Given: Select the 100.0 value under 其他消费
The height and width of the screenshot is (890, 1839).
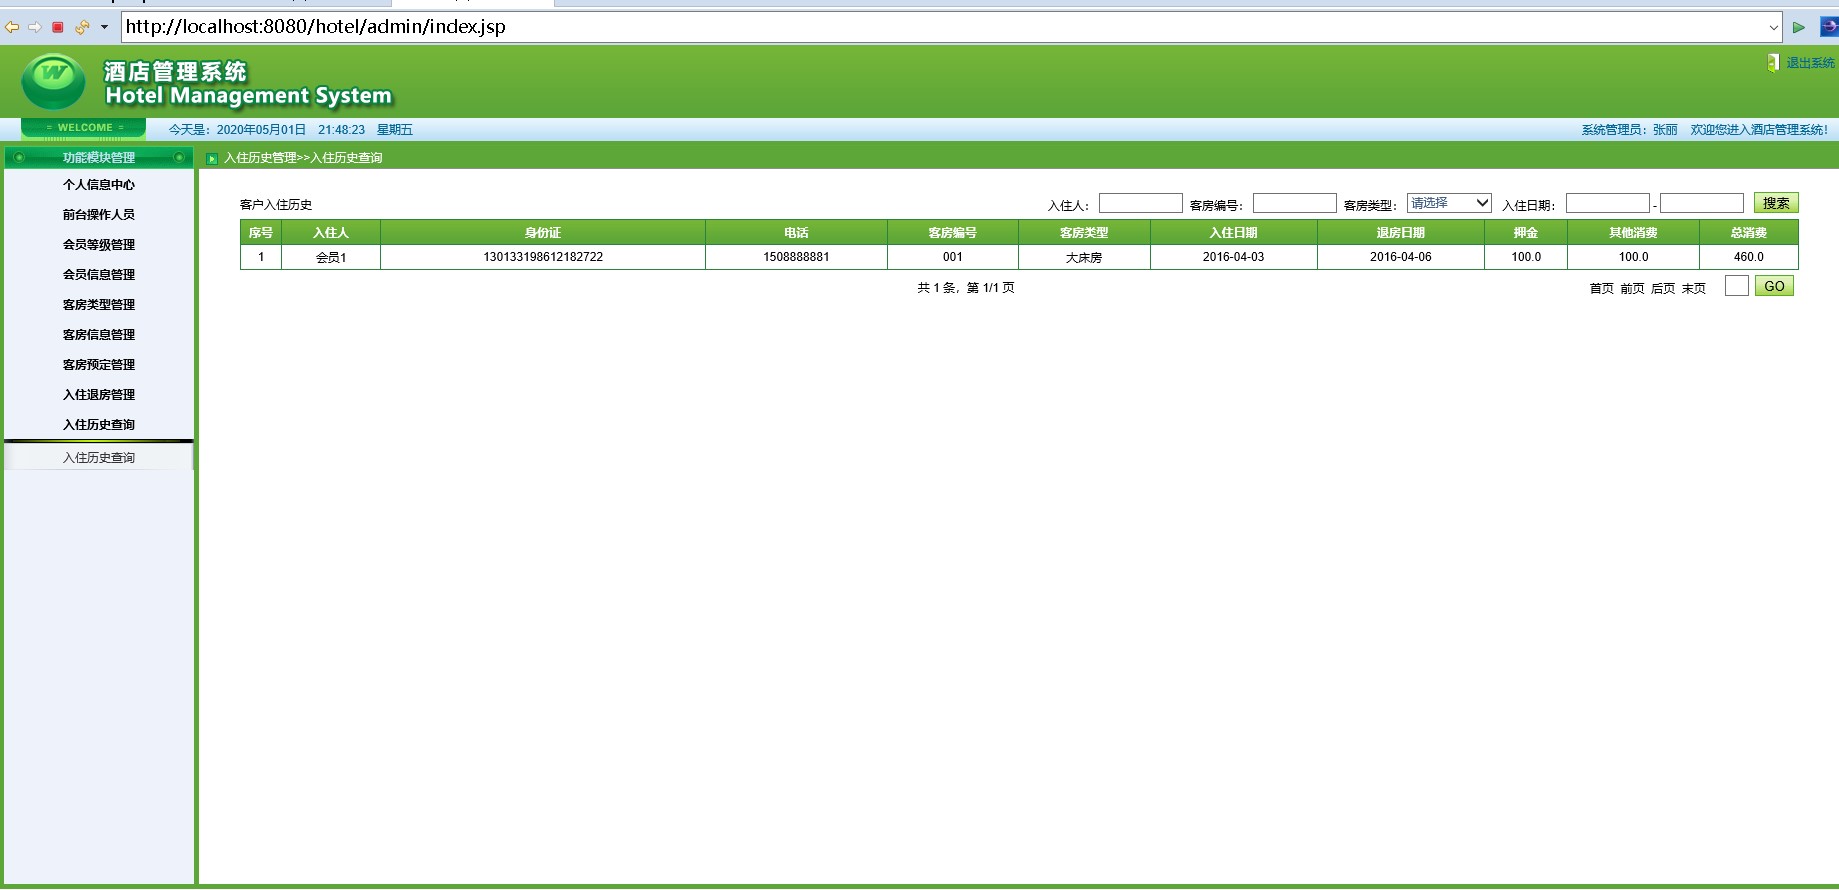Looking at the screenshot, I should point(1634,257).
